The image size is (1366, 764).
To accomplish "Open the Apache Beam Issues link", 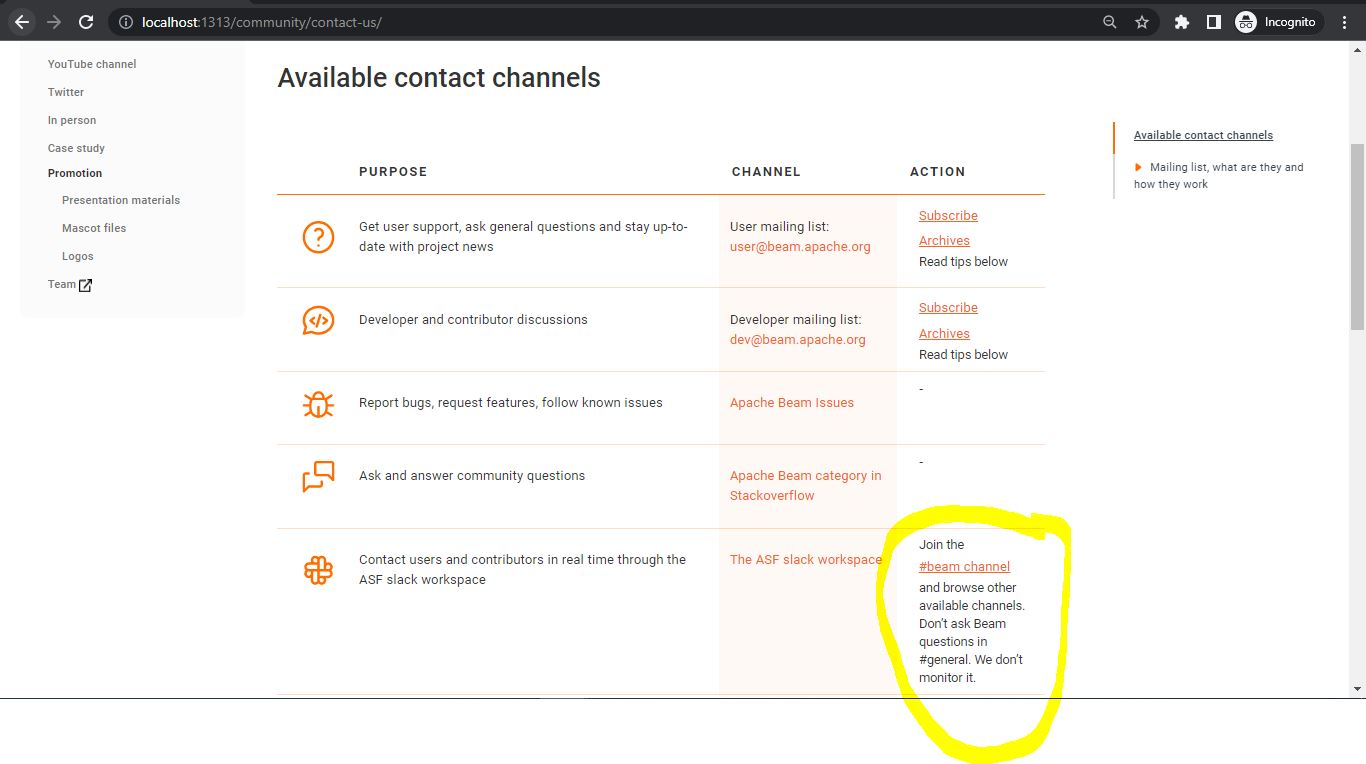I will (792, 402).
